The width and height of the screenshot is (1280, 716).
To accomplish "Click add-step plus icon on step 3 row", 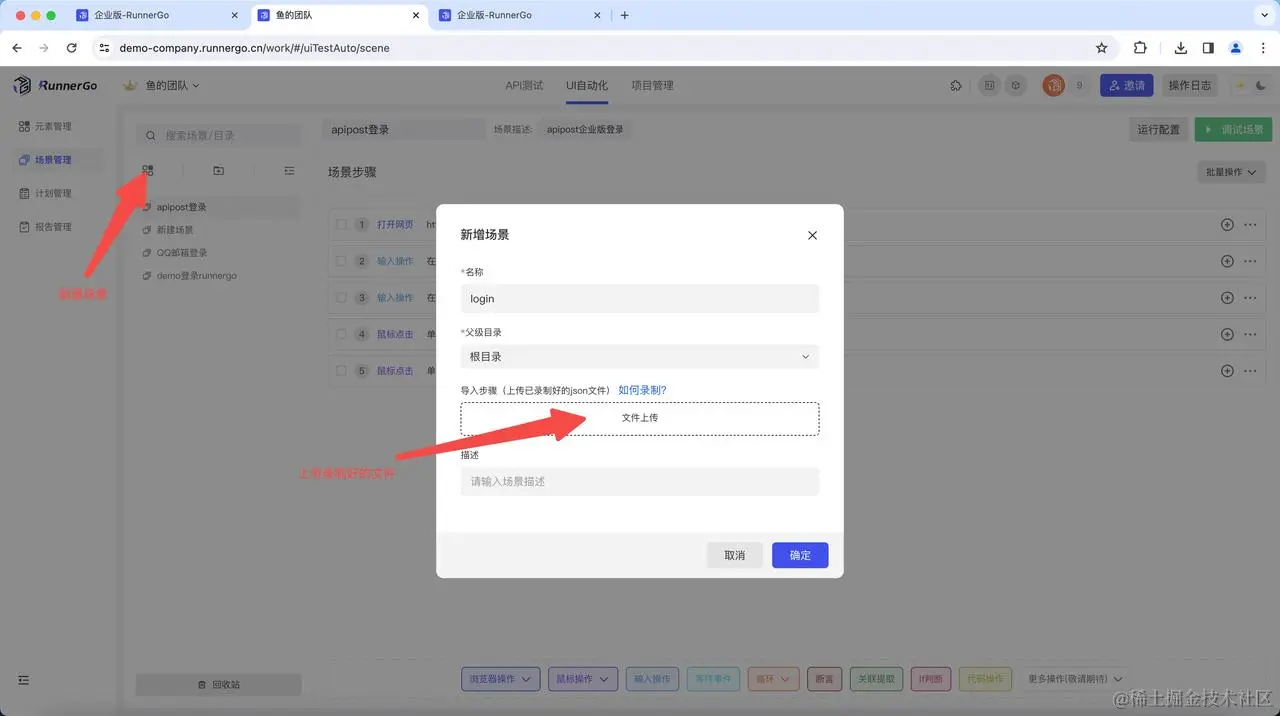I will pos(1227,298).
